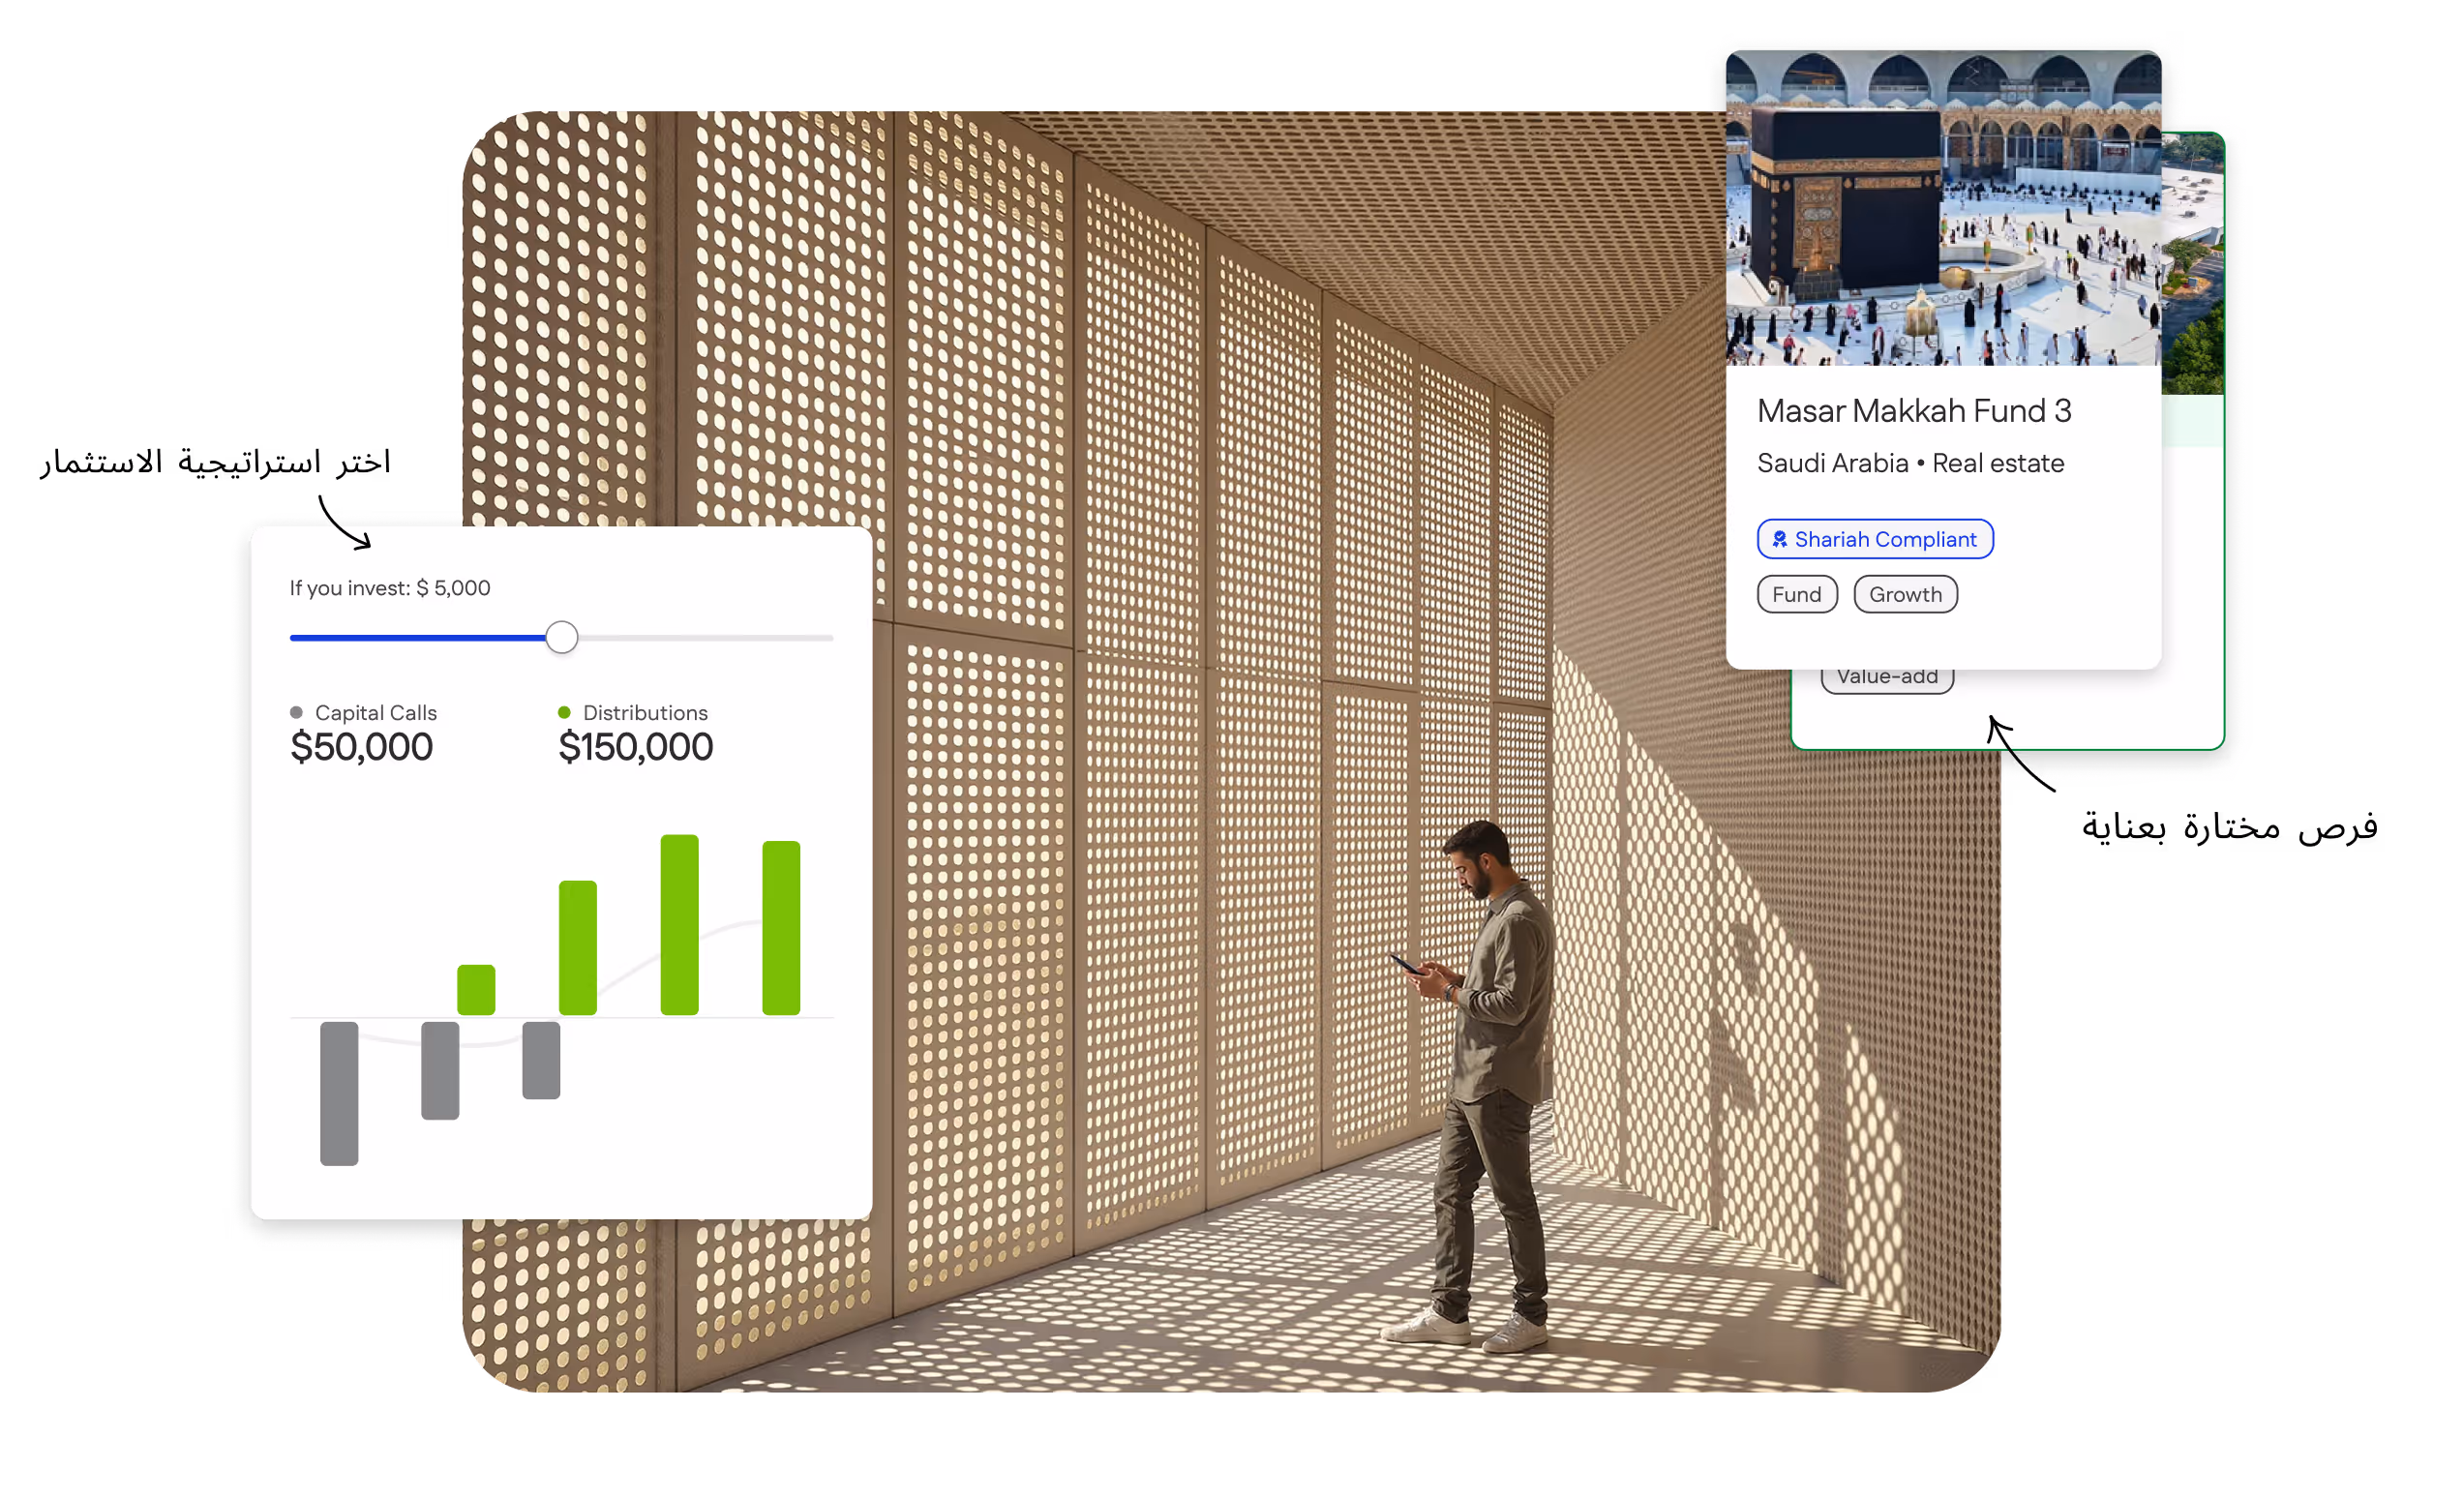Select the Growth tag chip
2464x1498 pixels.
click(1904, 594)
